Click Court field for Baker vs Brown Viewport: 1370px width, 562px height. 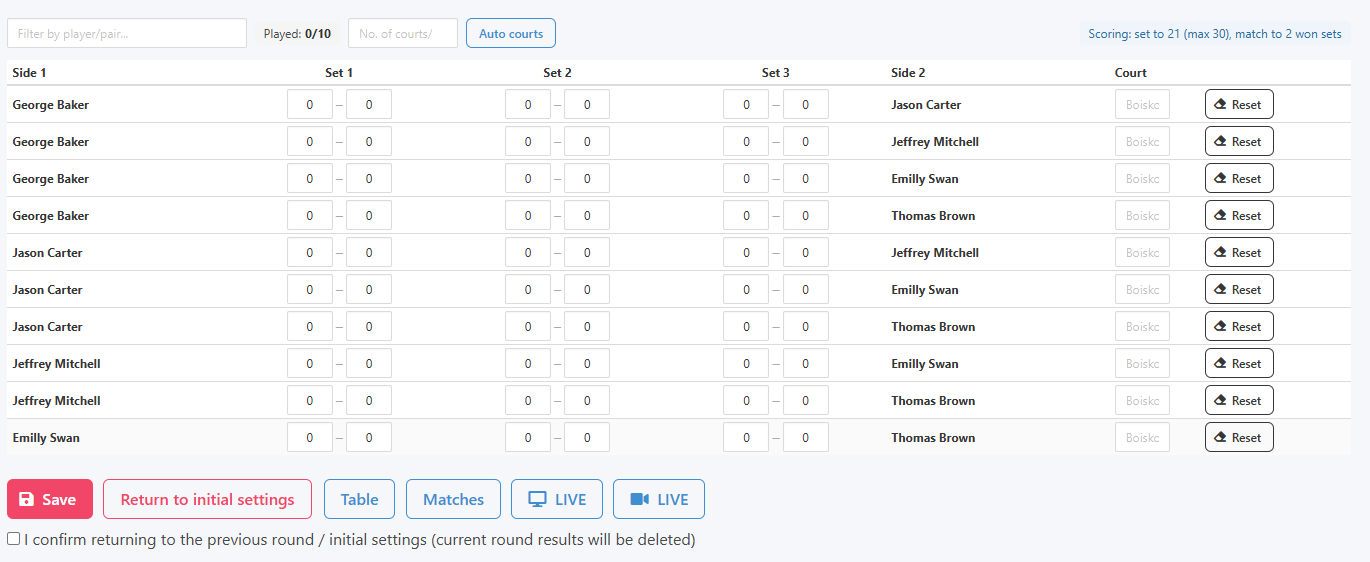pos(1142,215)
